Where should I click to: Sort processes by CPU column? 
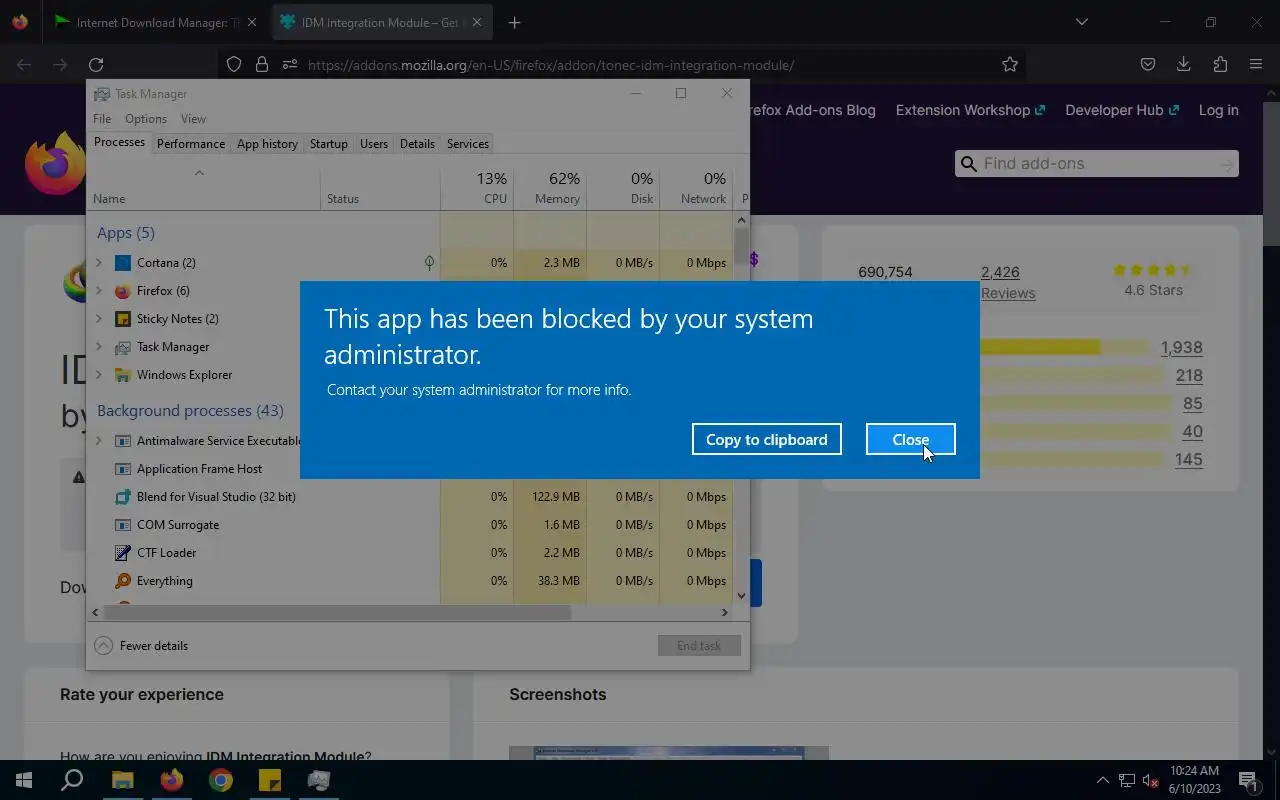[477, 187]
